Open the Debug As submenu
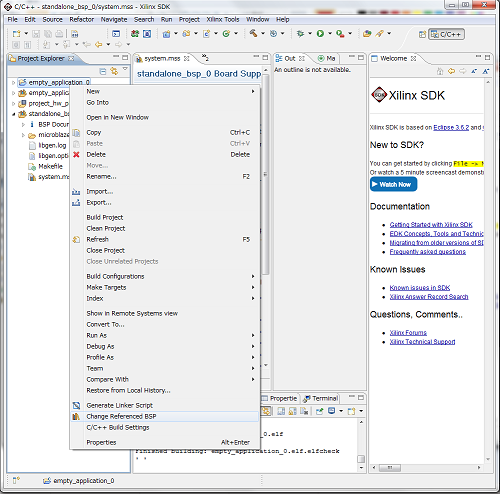Screen dimensions: 502x496 [x=253, y=347]
